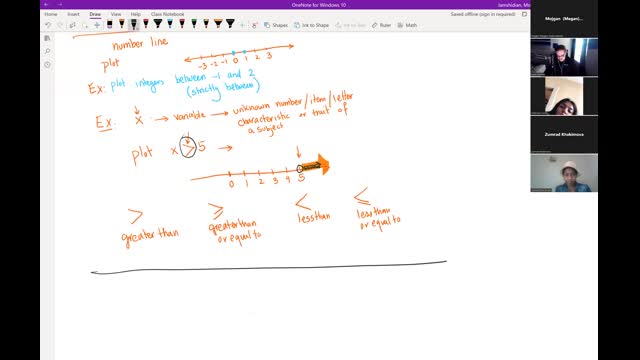Click the Draw tab
Image resolution: width=640 pixels, height=360 pixels.
coord(95,14)
